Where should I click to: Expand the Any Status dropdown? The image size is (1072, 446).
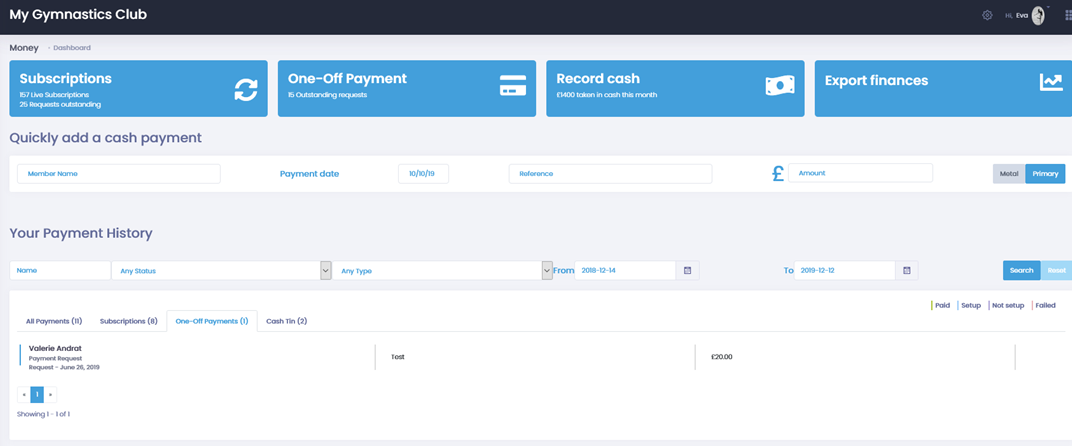325,270
